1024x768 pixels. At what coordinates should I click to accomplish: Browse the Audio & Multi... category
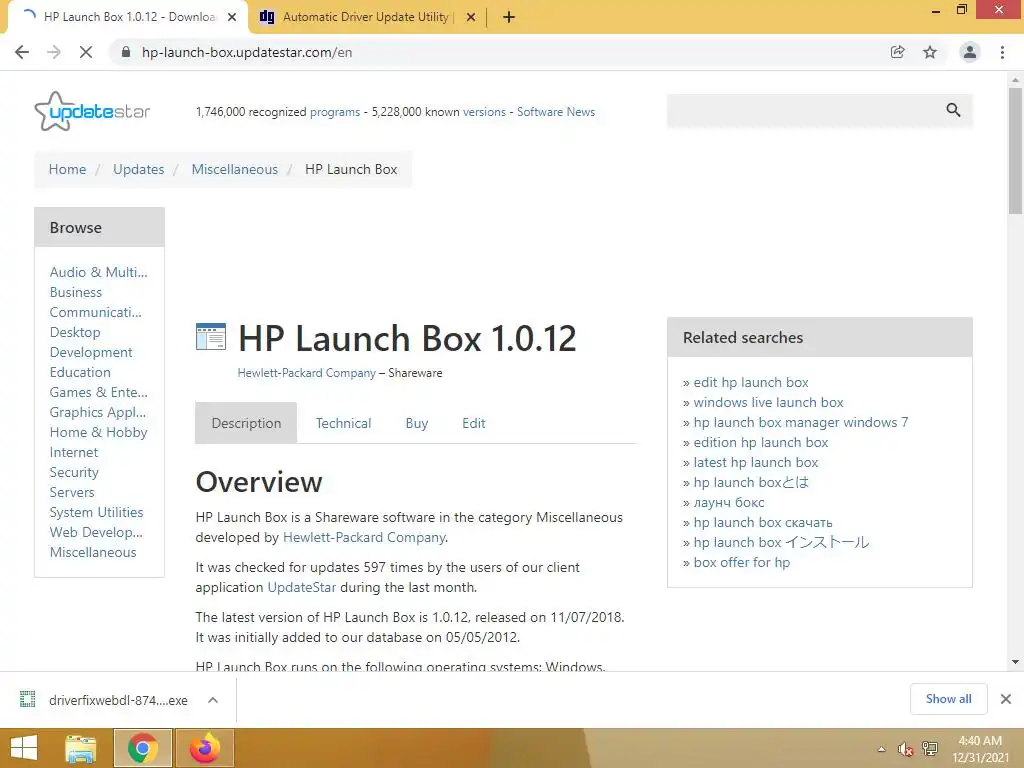click(99, 272)
